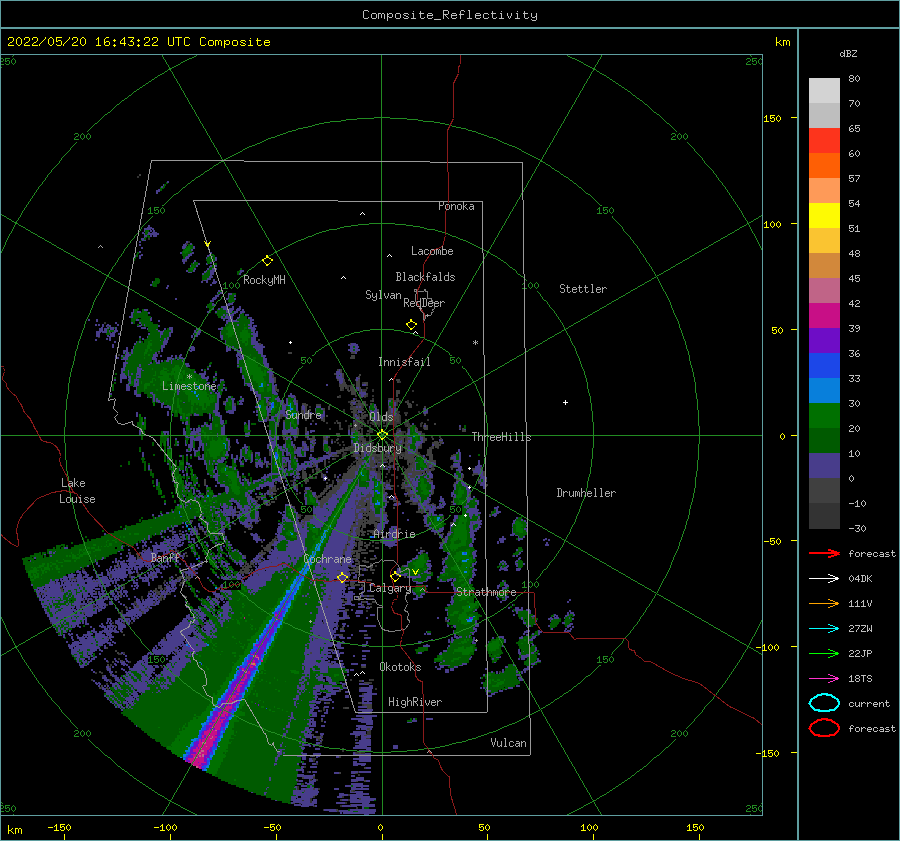Click the dBZ legend heading
This screenshot has width=900, height=841.
[848, 53]
